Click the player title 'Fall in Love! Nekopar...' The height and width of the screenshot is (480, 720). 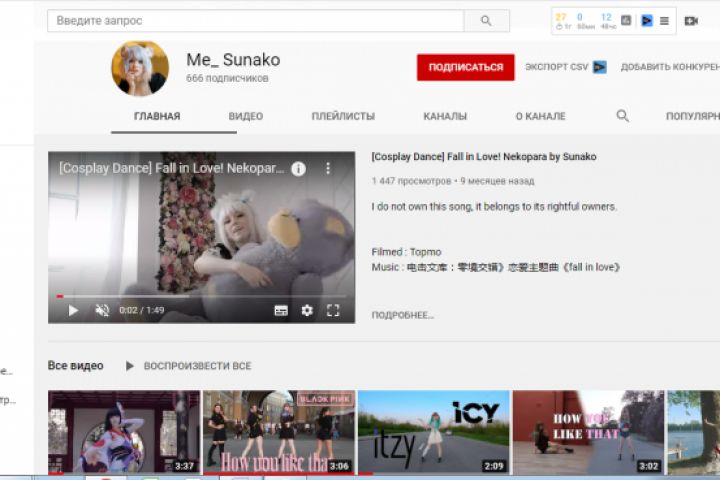[171, 168]
